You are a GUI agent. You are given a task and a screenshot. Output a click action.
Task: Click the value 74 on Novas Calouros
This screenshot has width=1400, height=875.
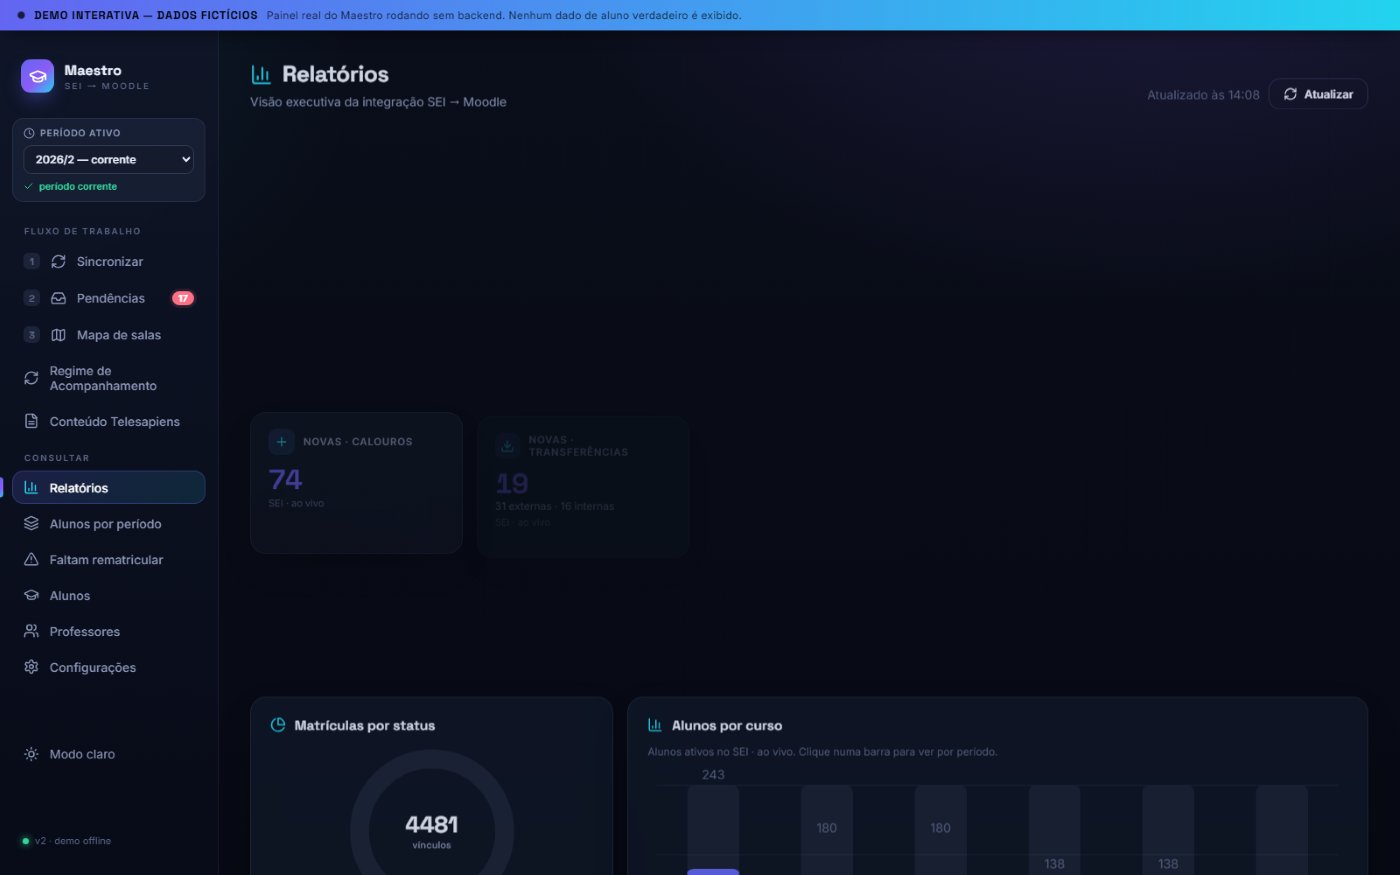pyautogui.click(x=286, y=480)
